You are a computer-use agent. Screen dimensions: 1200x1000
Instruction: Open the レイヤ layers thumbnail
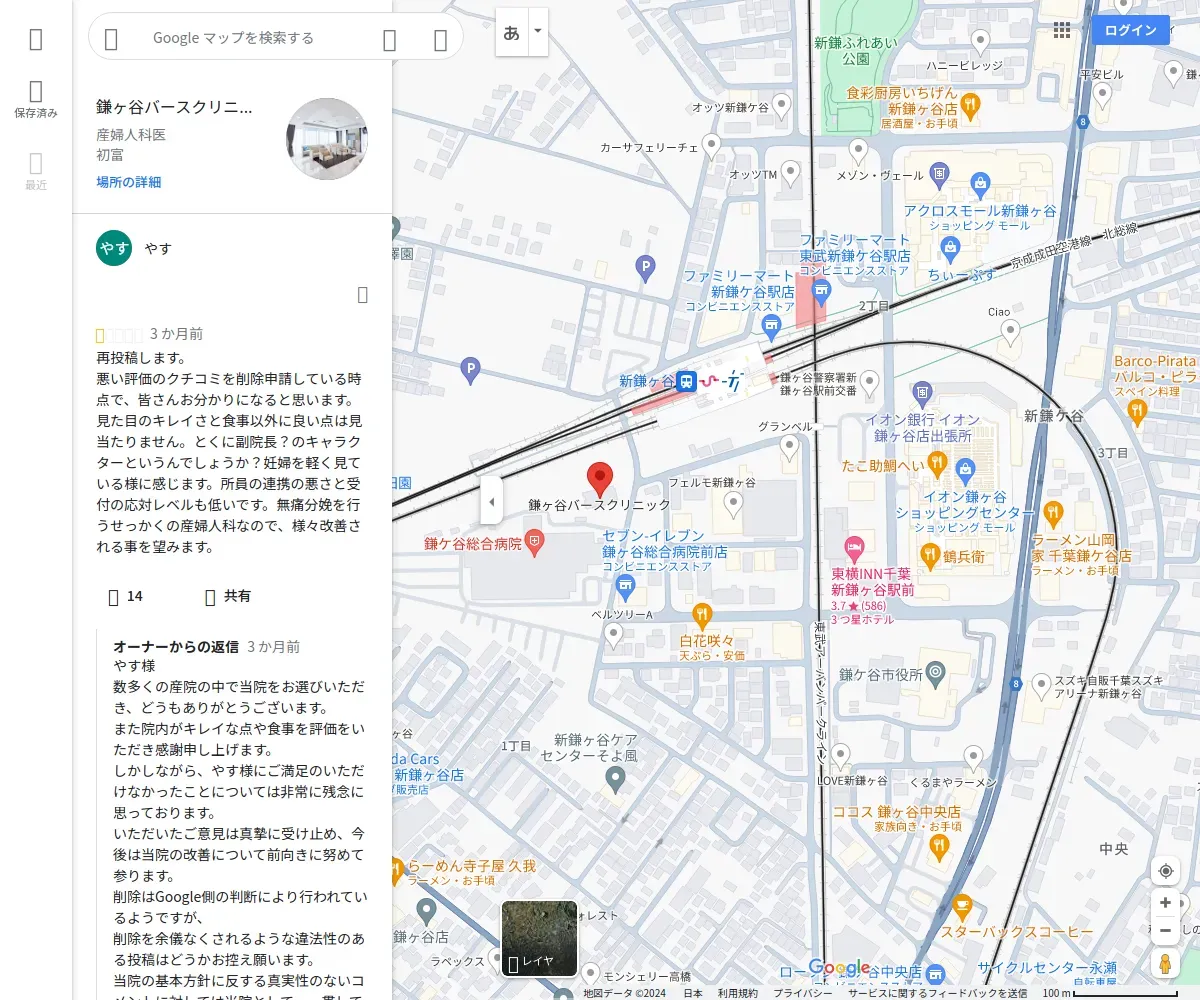539,939
